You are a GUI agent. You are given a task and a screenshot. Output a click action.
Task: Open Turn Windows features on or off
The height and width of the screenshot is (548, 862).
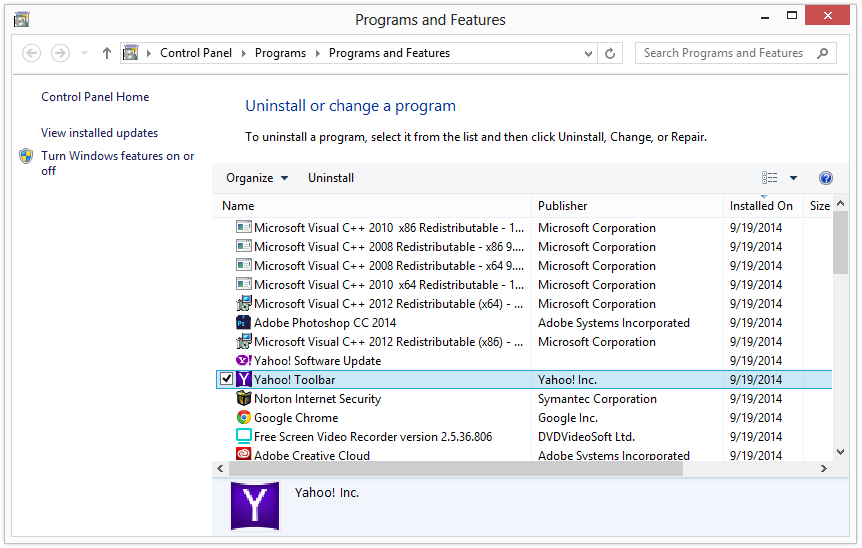[118, 163]
